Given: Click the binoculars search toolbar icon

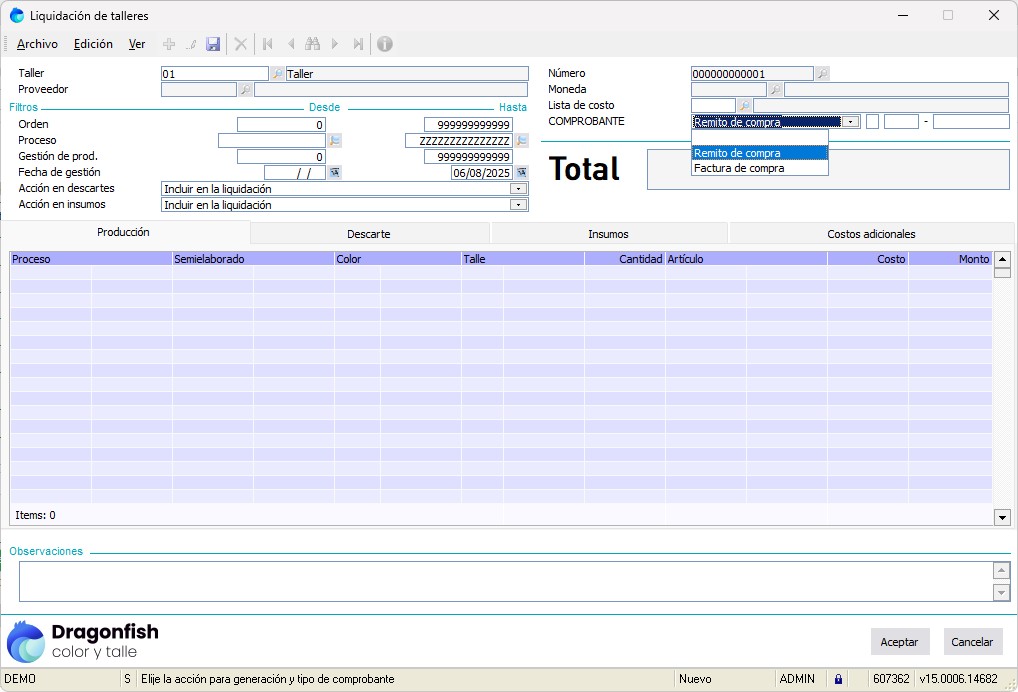Looking at the screenshot, I should pos(312,44).
